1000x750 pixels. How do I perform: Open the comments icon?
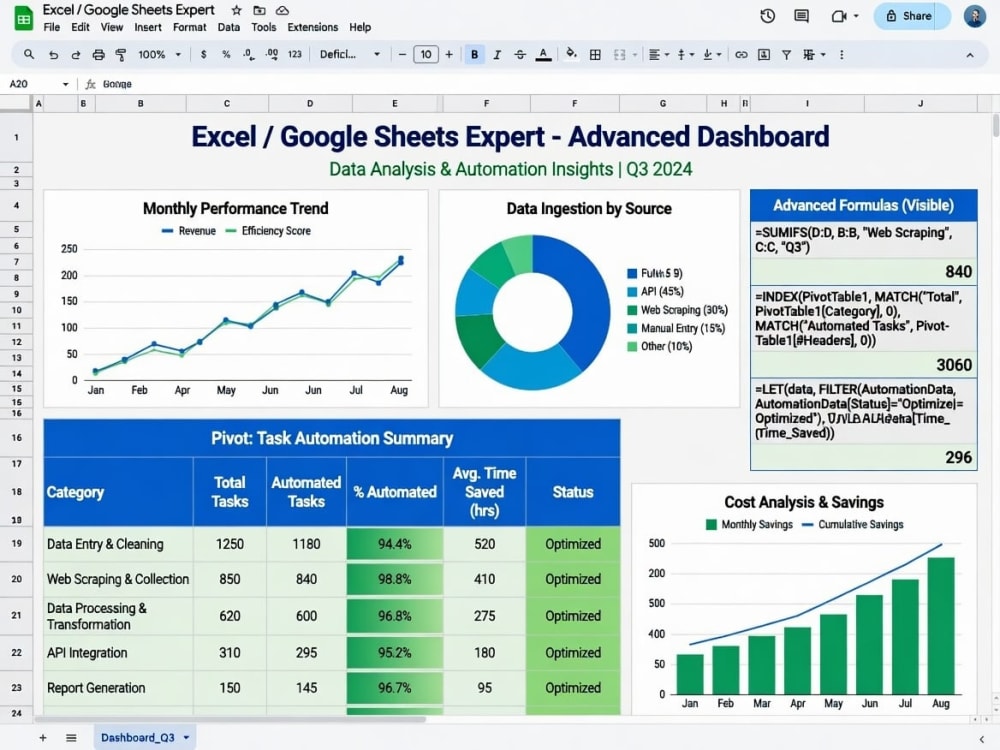click(802, 16)
